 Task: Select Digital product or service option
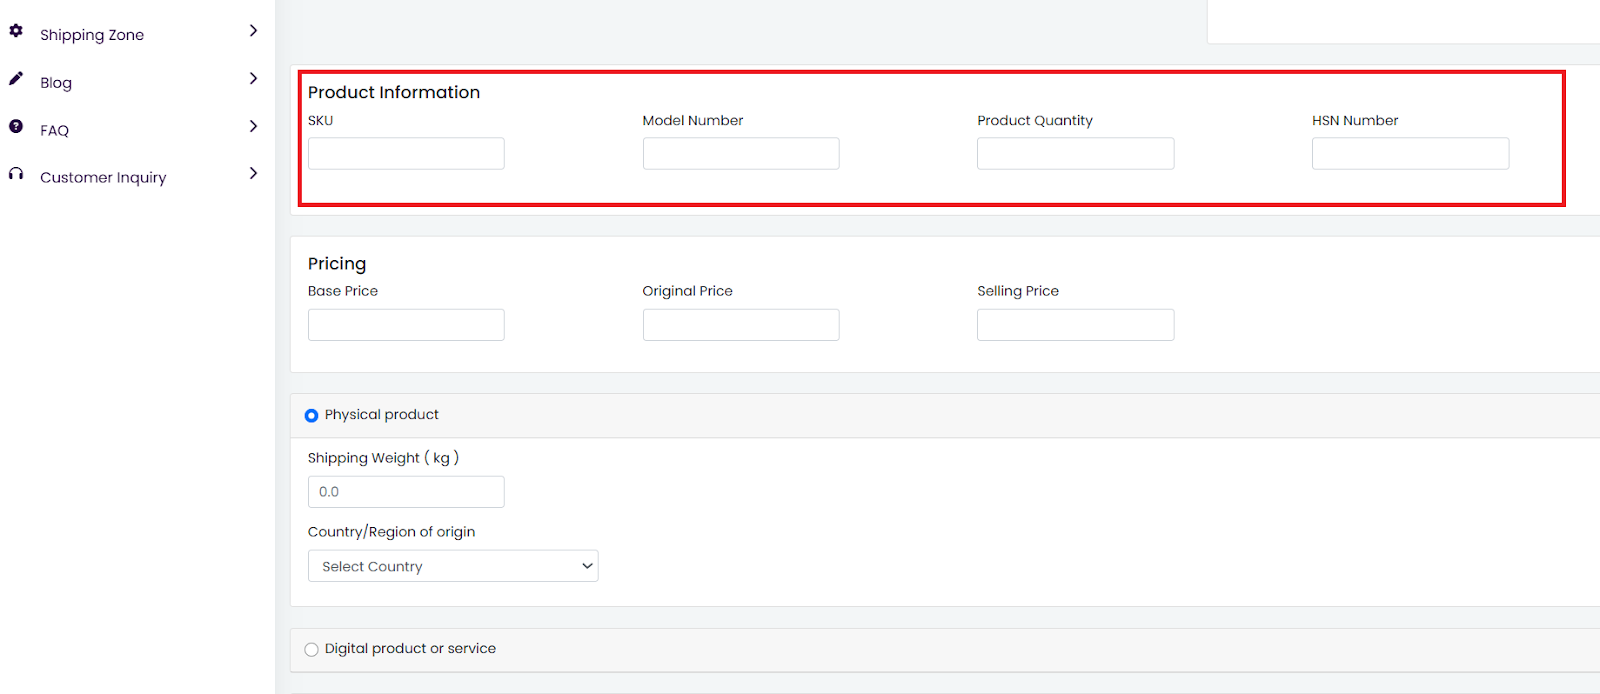point(311,649)
